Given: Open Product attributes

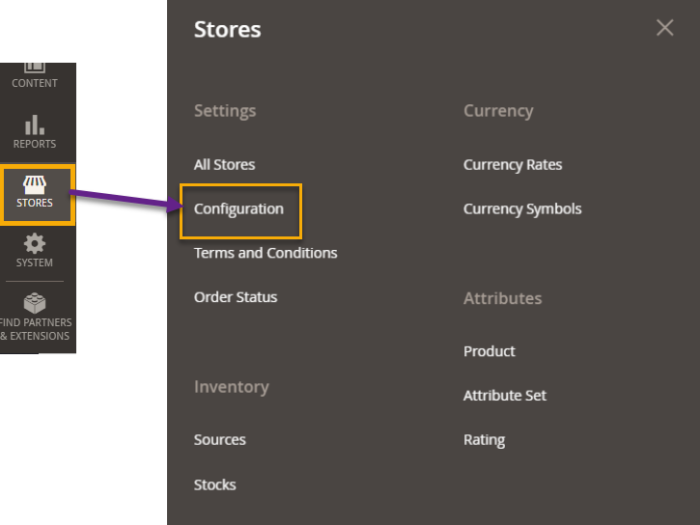Looking at the screenshot, I should coord(489,352).
